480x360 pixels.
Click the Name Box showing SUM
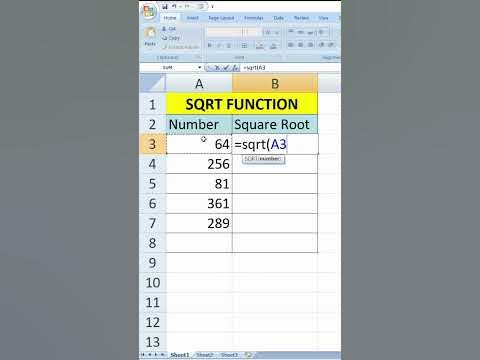(x=169, y=68)
